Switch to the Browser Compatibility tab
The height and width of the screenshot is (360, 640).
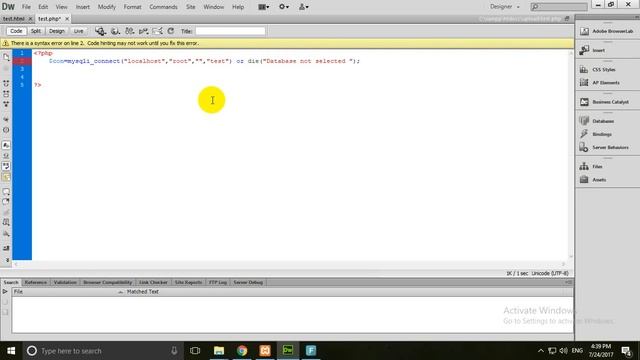[107, 282]
